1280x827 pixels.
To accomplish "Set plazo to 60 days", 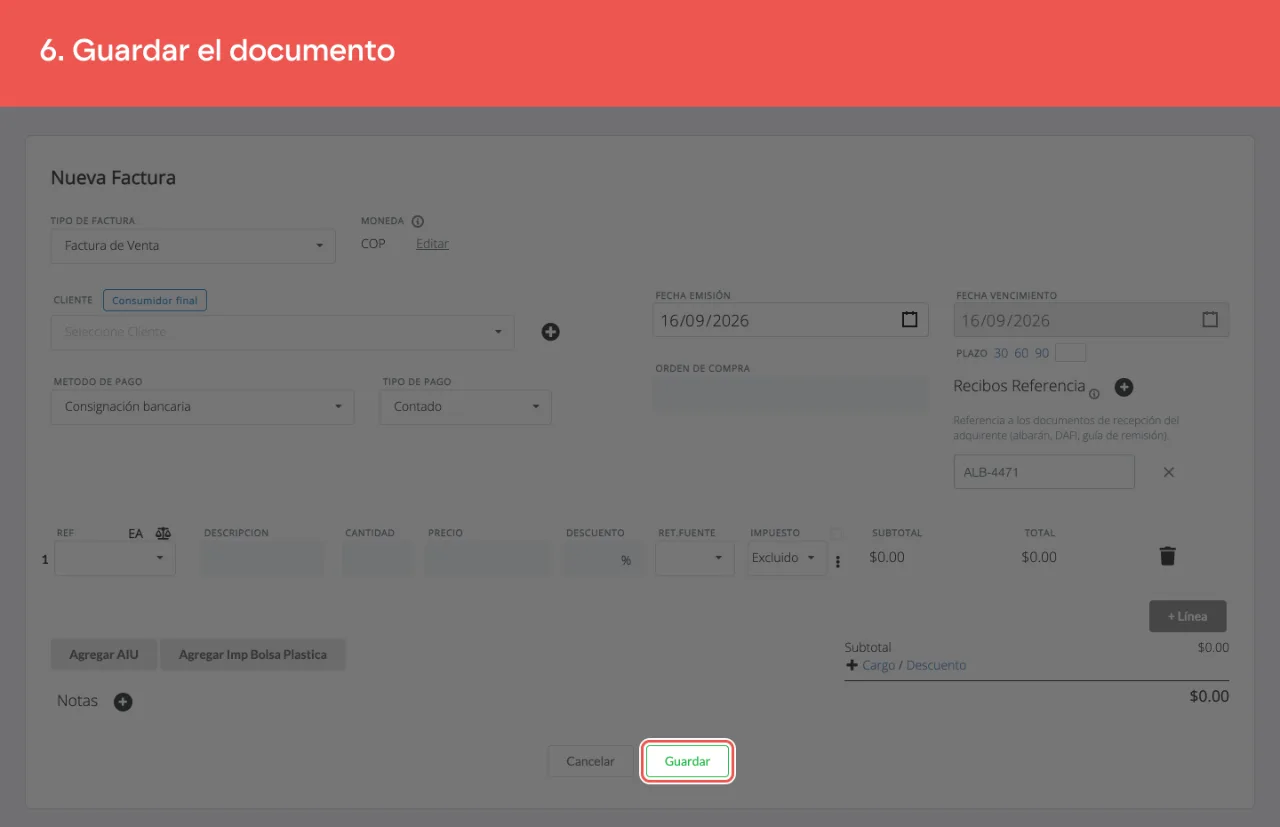I will coord(1021,353).
